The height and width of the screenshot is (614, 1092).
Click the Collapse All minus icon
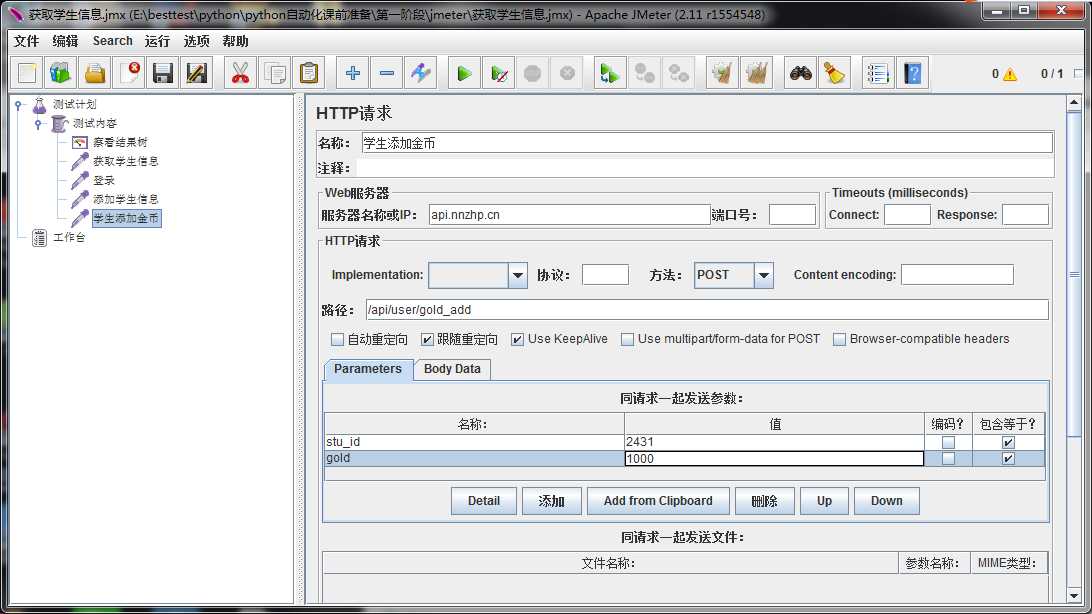click(x=387, y=73)
